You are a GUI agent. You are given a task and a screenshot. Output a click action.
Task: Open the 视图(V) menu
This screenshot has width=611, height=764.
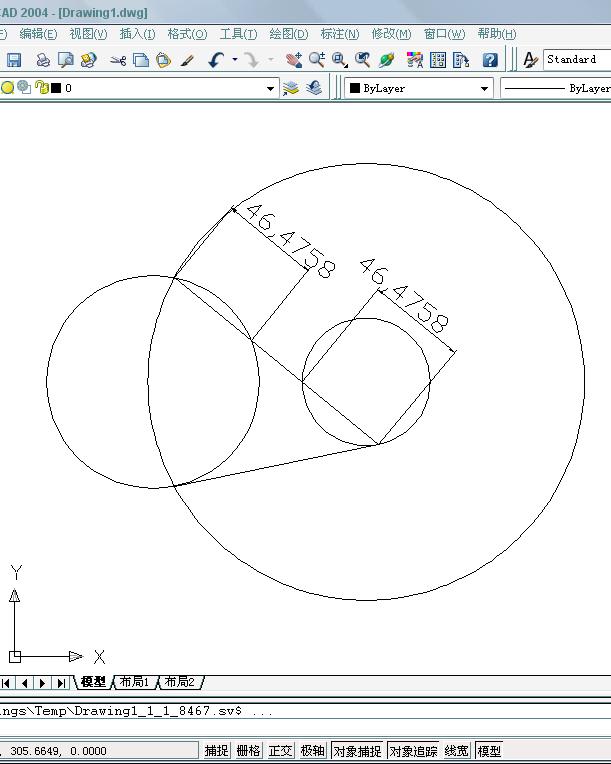pos(88,34)
